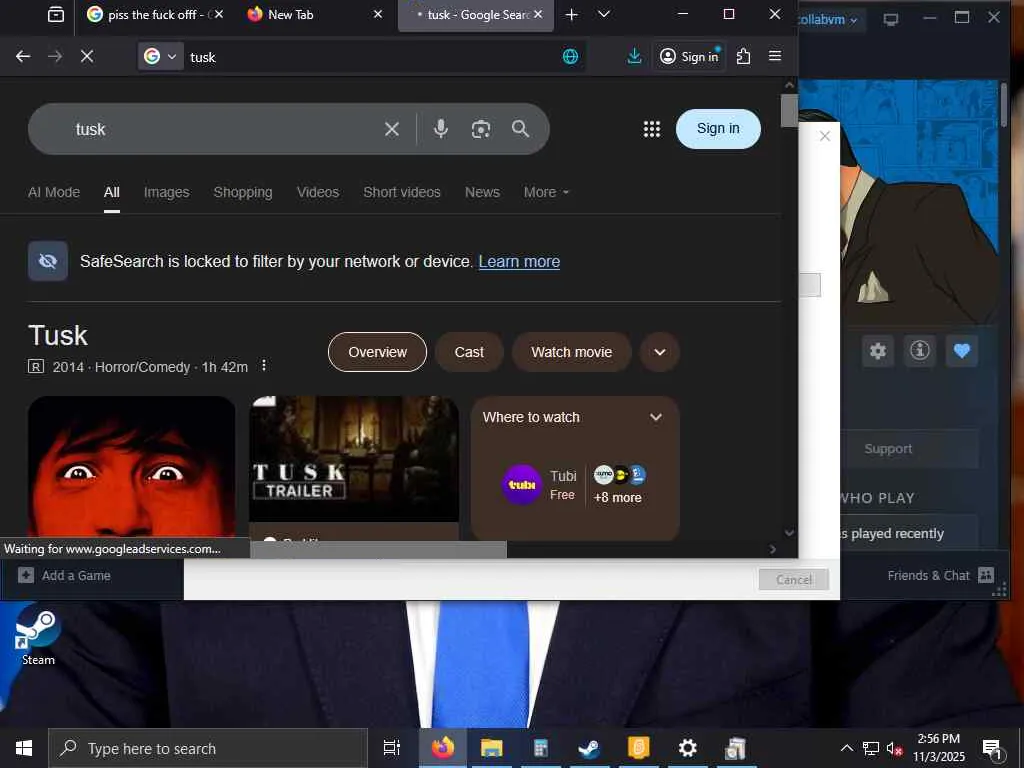Open File Explorer from taskbar
The image size is (1024, 768).
pos(492,748)
